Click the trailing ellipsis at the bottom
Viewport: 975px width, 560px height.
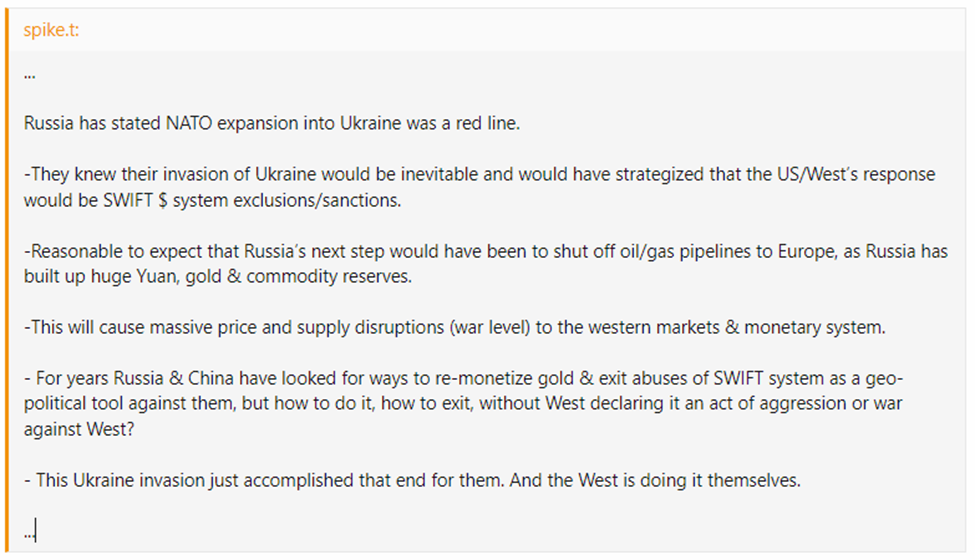[30, 531]
